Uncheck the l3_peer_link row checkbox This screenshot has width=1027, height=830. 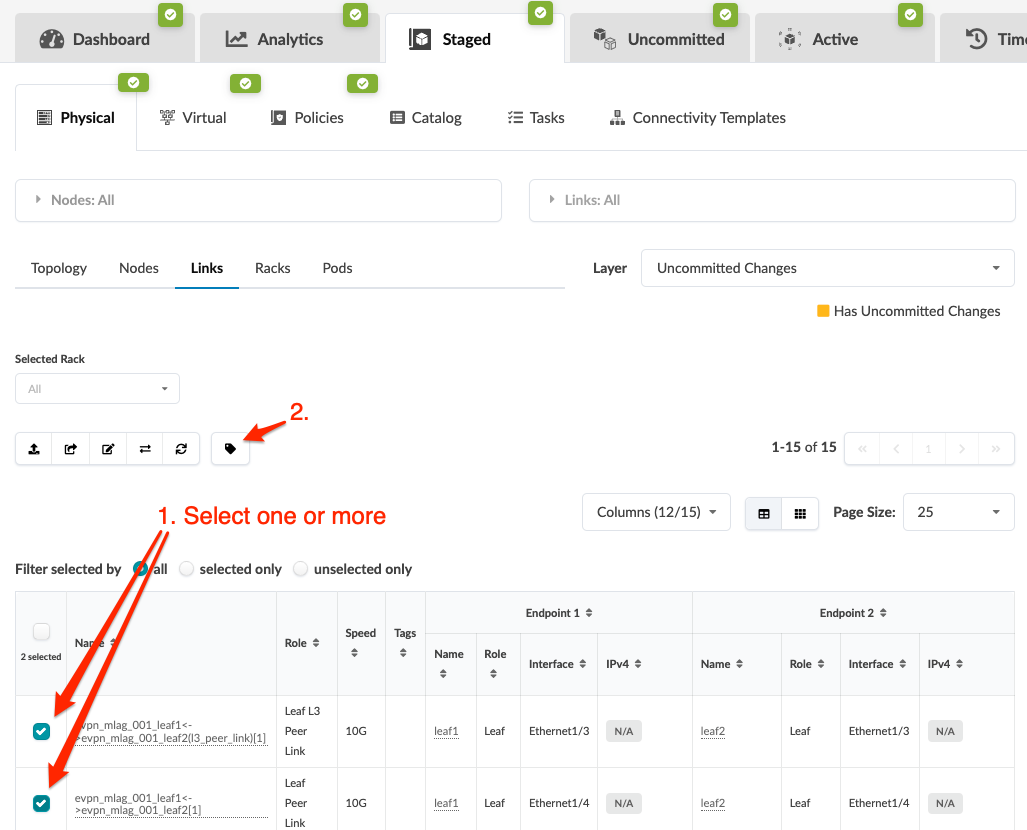coord(41,731)
